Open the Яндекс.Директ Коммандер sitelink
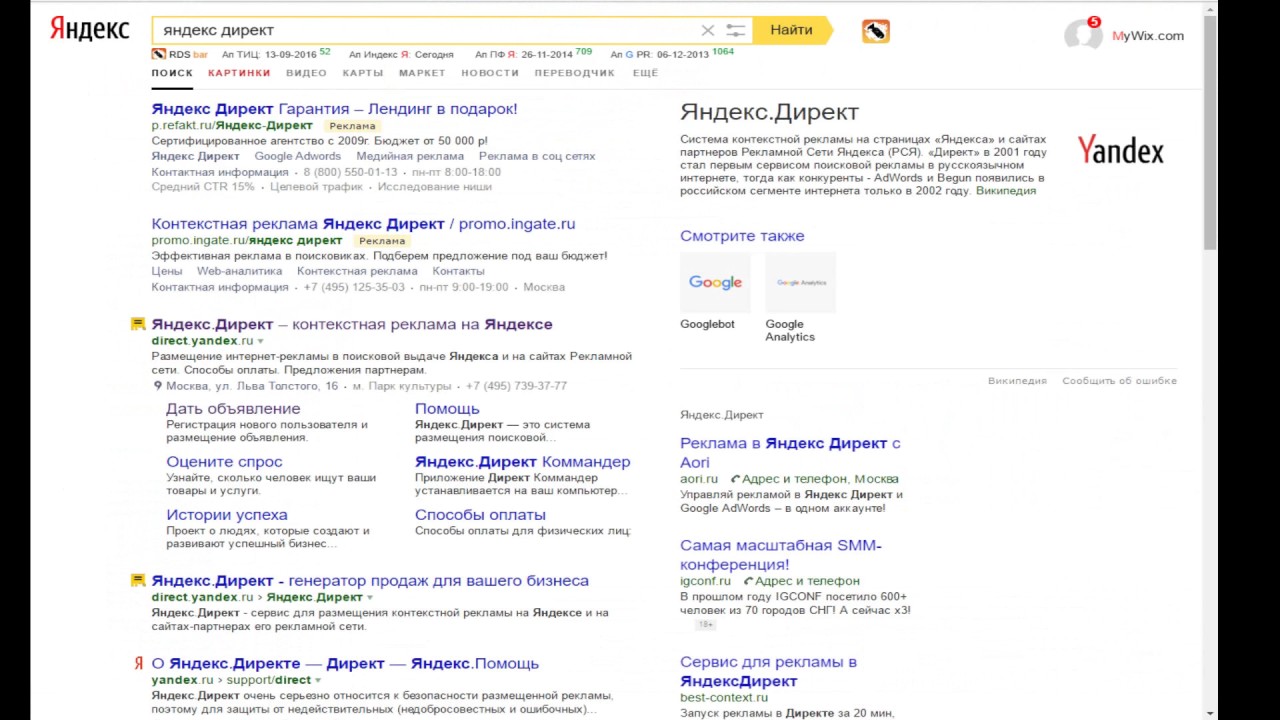Viewport: 1280px width, 720px height. (523, 461)
